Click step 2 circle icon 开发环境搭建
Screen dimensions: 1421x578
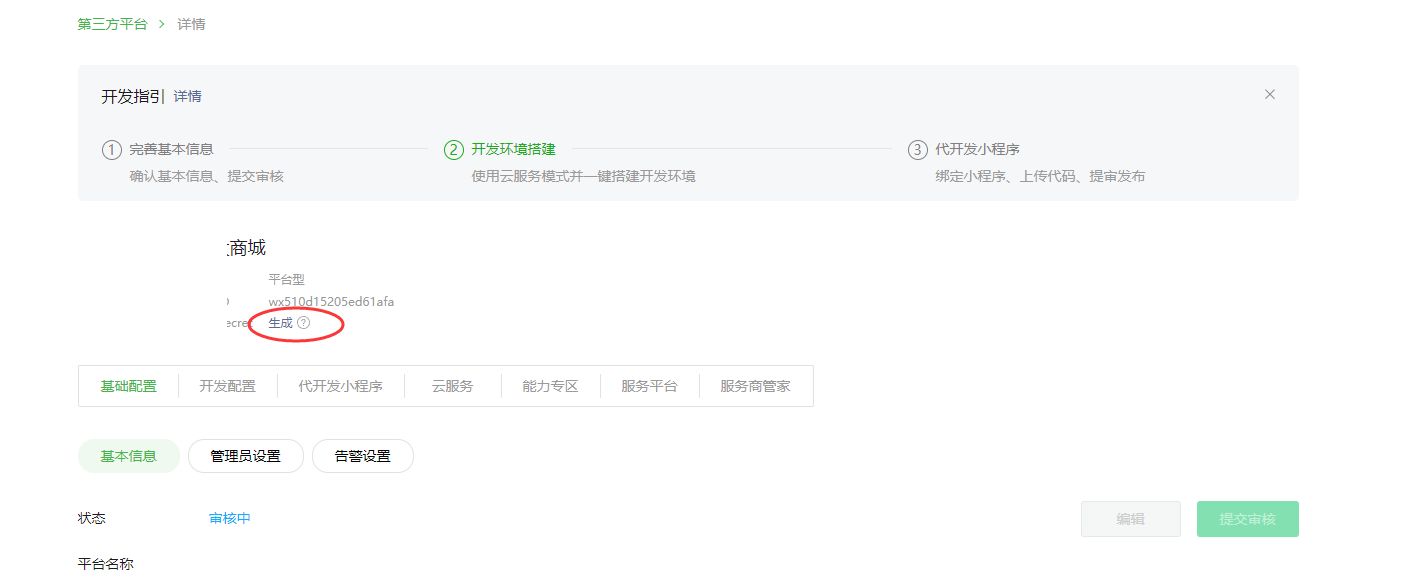454,150
